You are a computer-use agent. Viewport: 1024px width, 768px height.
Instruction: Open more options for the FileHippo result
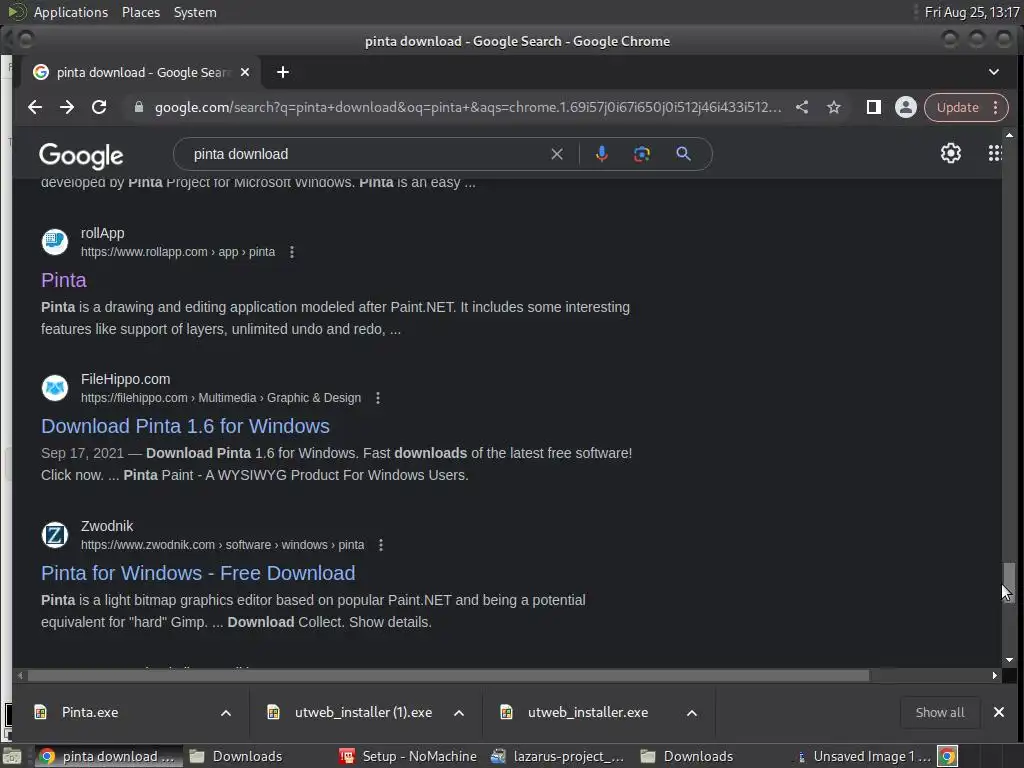click(378, 398)
